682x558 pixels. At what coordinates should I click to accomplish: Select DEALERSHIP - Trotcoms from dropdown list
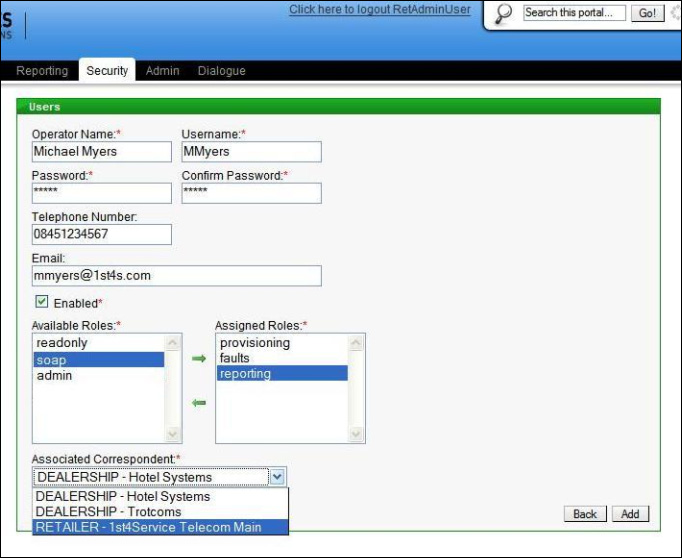click(109, 512)
